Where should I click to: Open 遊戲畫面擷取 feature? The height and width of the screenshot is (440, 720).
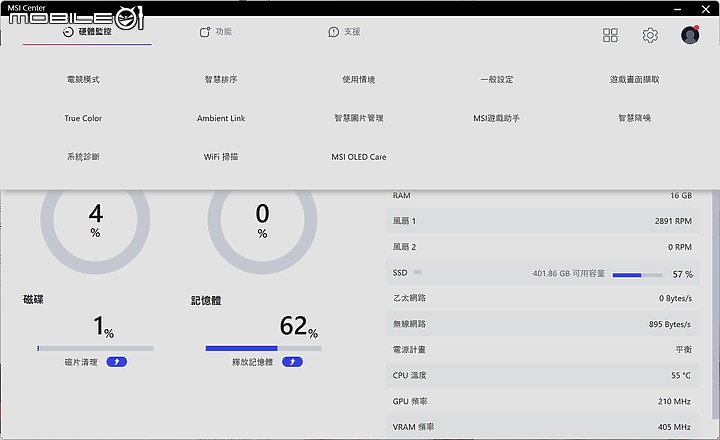click(x=635, y=79)
